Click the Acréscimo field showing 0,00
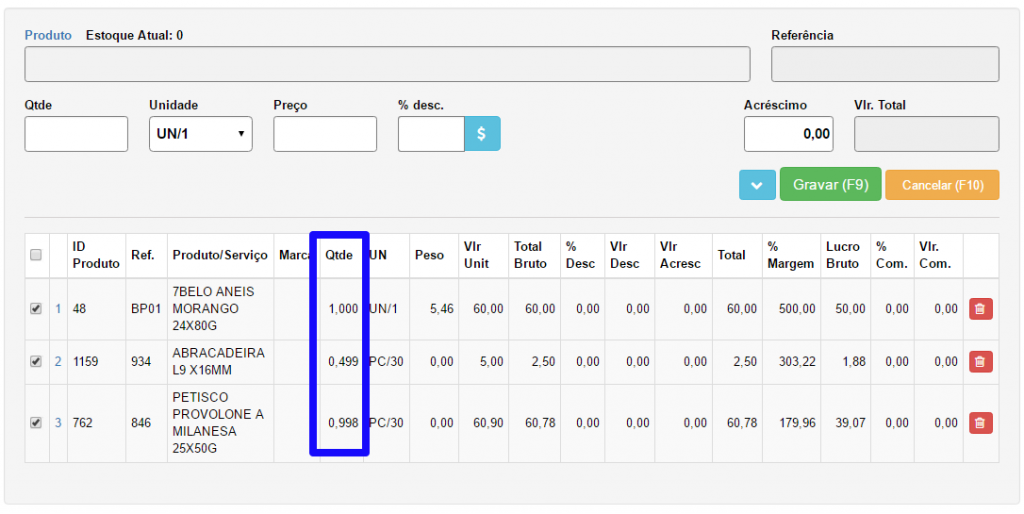 click(788, 134)
